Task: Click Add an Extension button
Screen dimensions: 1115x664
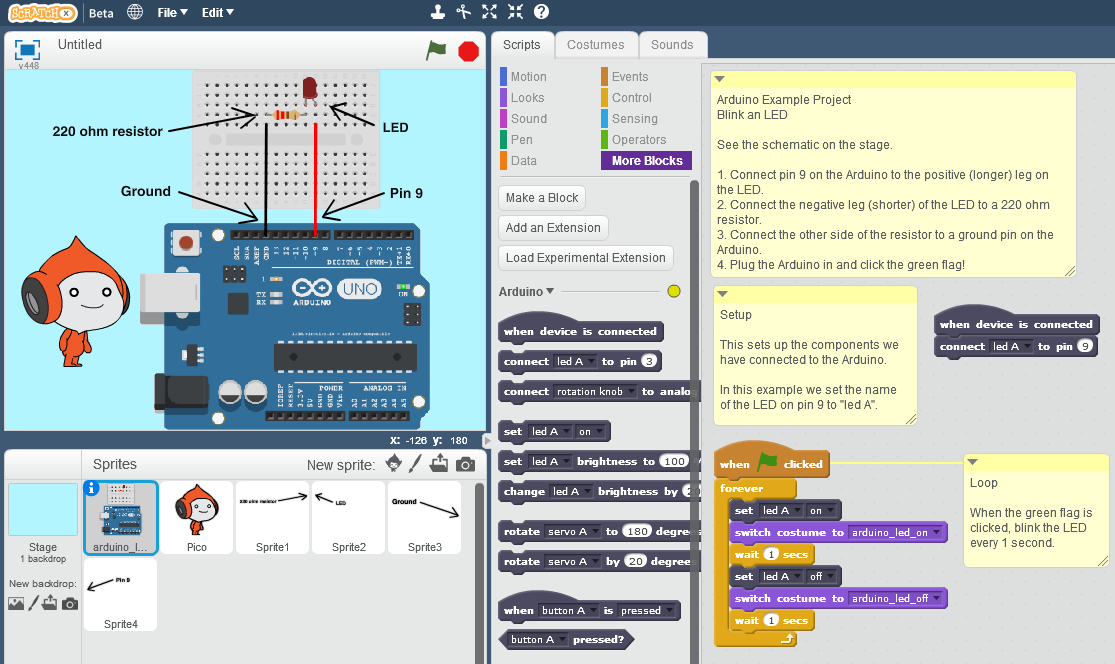Action: point(553,227)
